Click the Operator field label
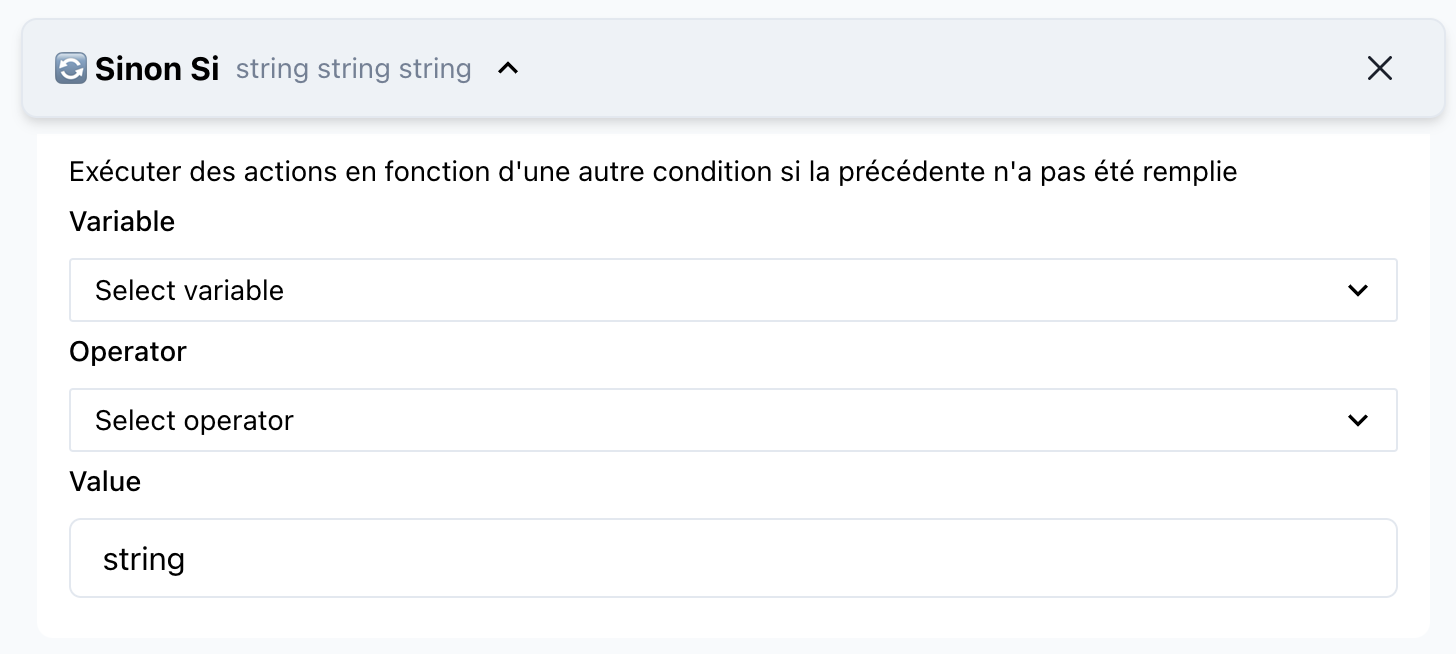 pyautogui.click(x=128, y=352)
